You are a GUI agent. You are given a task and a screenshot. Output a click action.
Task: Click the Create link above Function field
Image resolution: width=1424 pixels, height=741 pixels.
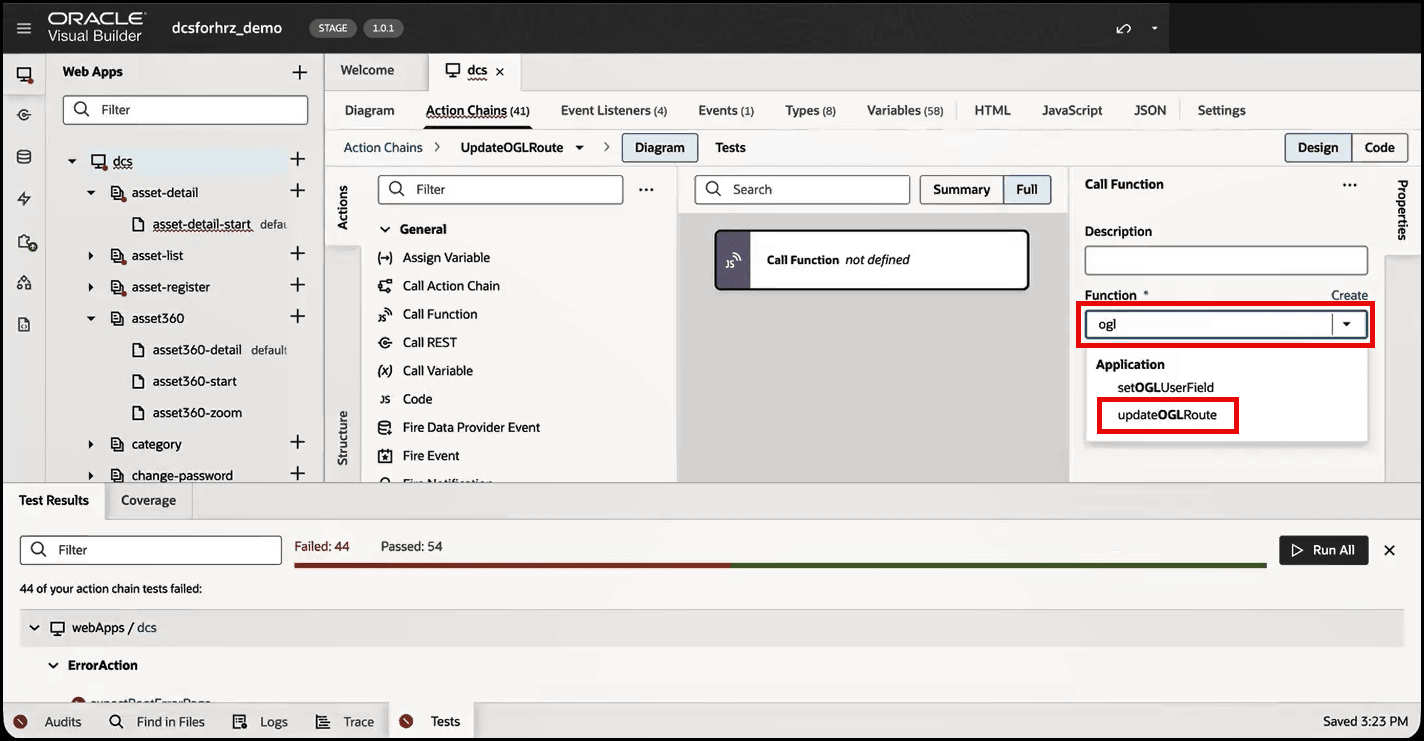1349,295
